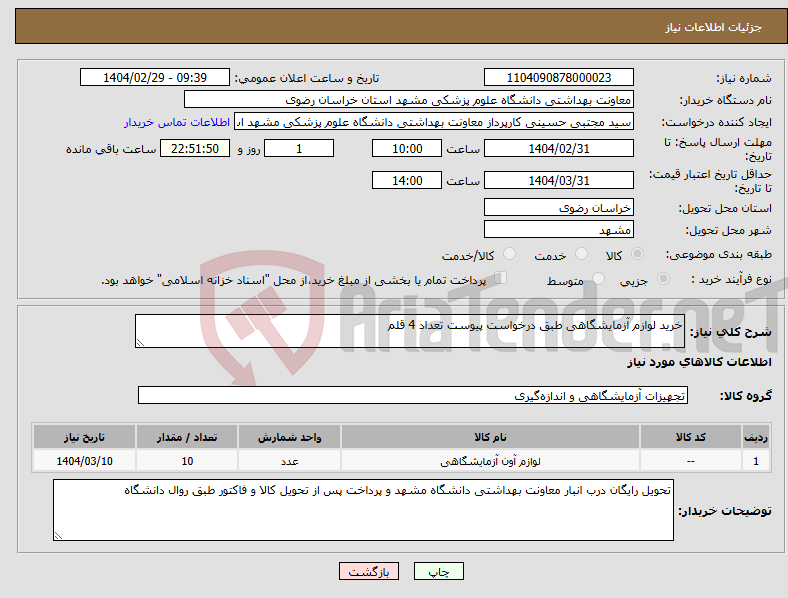Click the quantity cell 10
The width and height of the screenshot is (788, 598).
pos(187,461)
